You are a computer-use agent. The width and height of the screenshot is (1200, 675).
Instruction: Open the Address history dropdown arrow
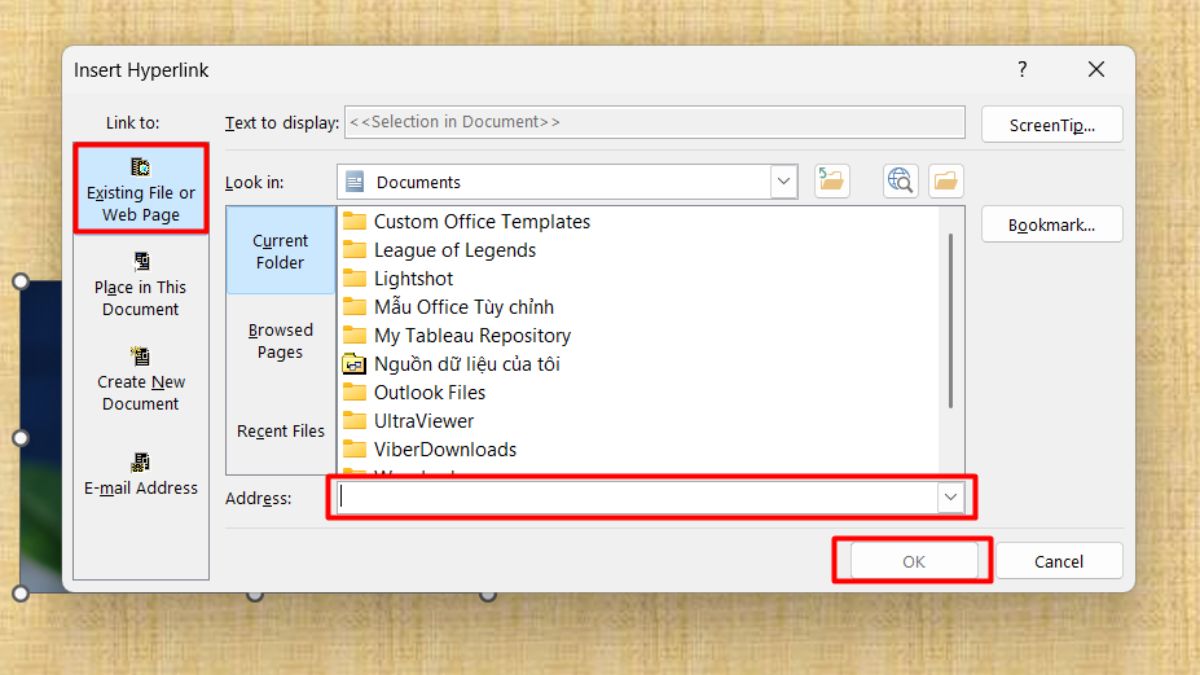[950, 498]
